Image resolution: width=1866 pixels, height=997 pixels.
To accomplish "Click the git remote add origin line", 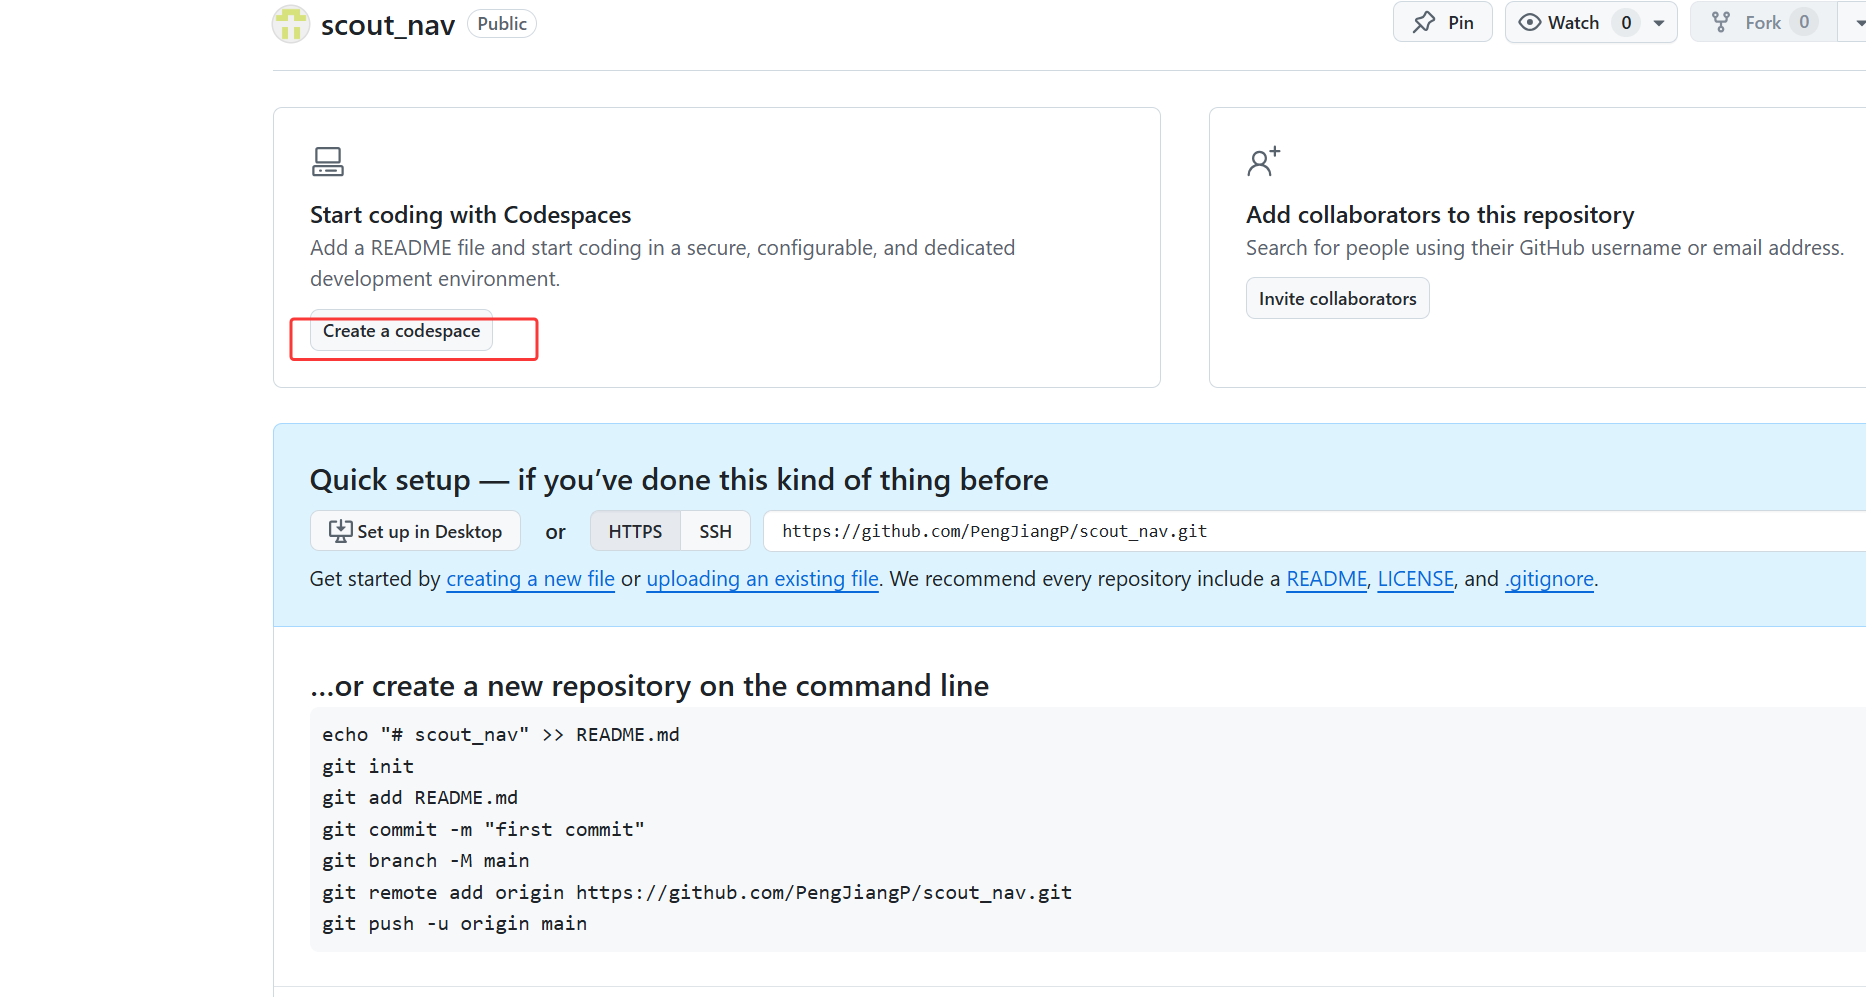I will point(697,893).
